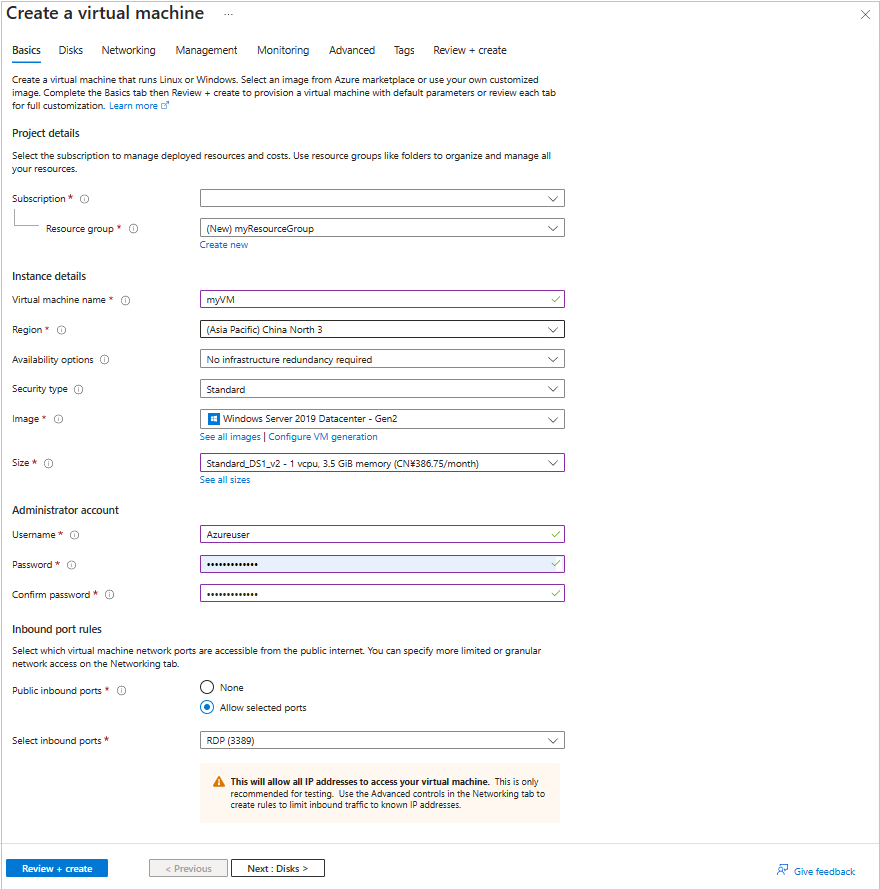
Task: Switch to the Networking tab
Action: tap(128, 50)
